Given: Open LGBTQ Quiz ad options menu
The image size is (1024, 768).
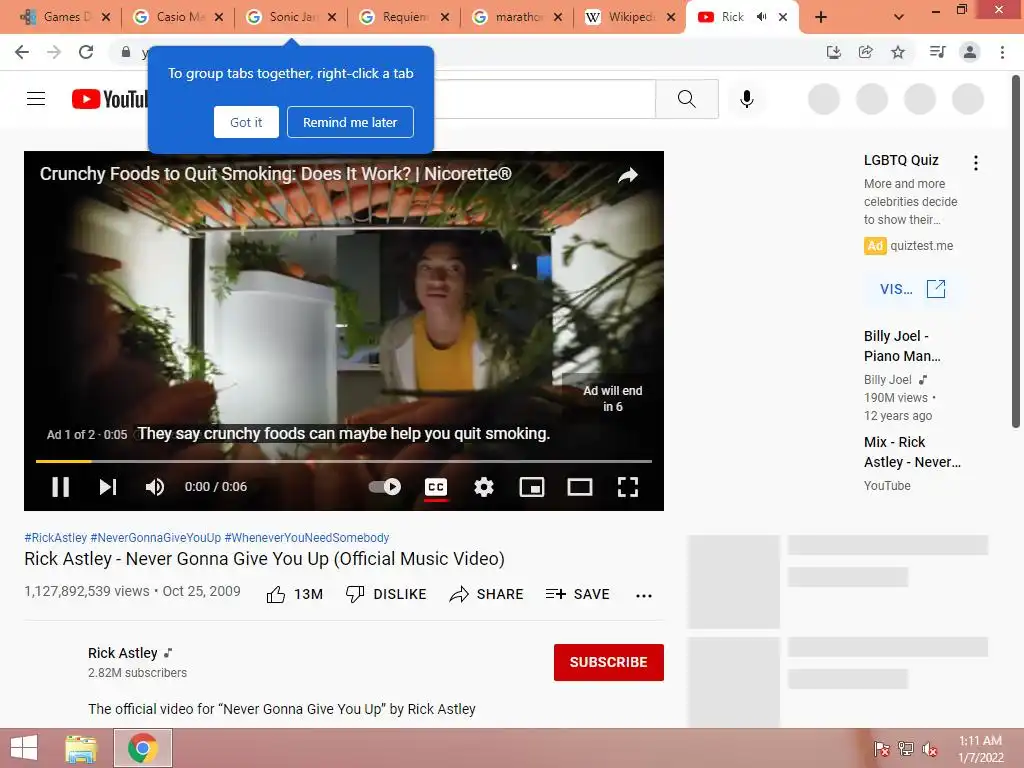Looking at the screenshot, I should pyautogui.click(x=976, y=163).
